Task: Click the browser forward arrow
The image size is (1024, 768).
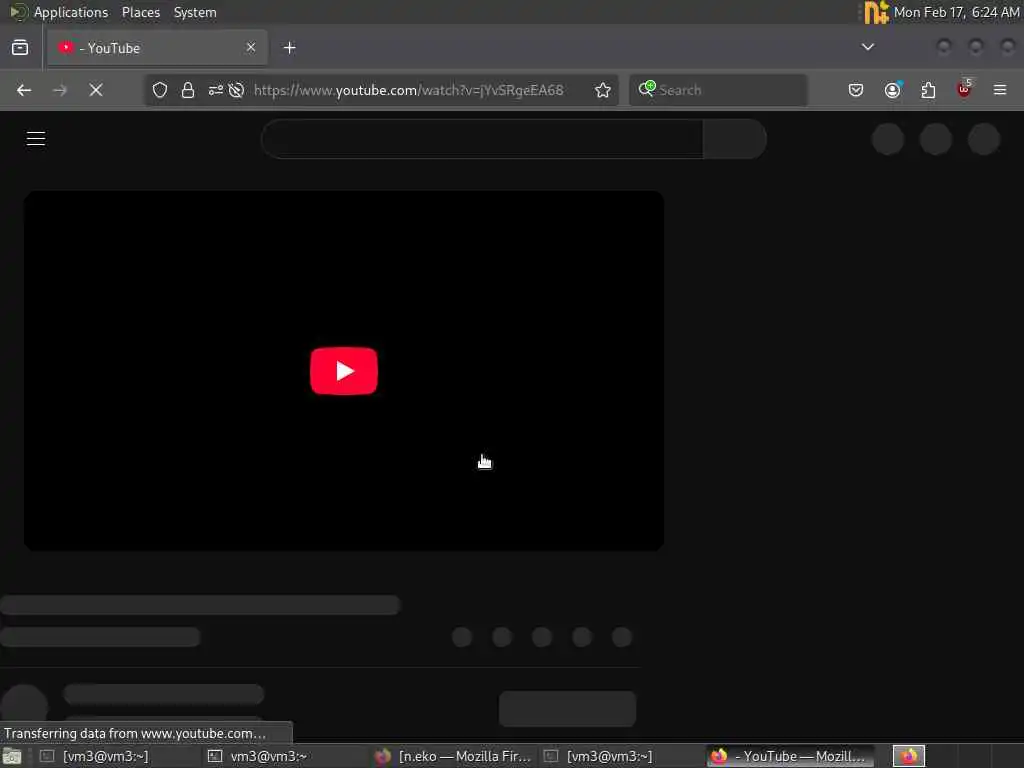Action: 59,90
